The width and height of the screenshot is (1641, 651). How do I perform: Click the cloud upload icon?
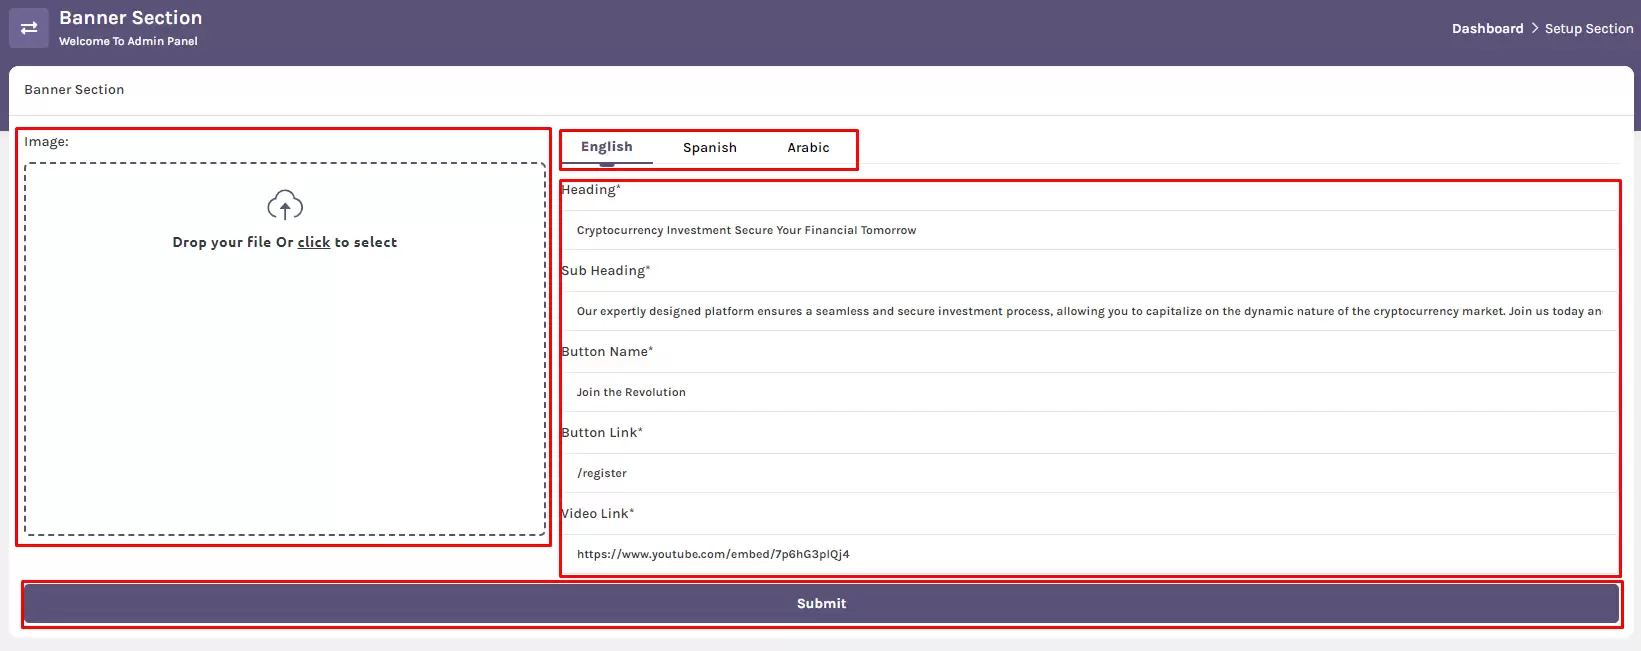pyautogui.click(x=285, y=205)
